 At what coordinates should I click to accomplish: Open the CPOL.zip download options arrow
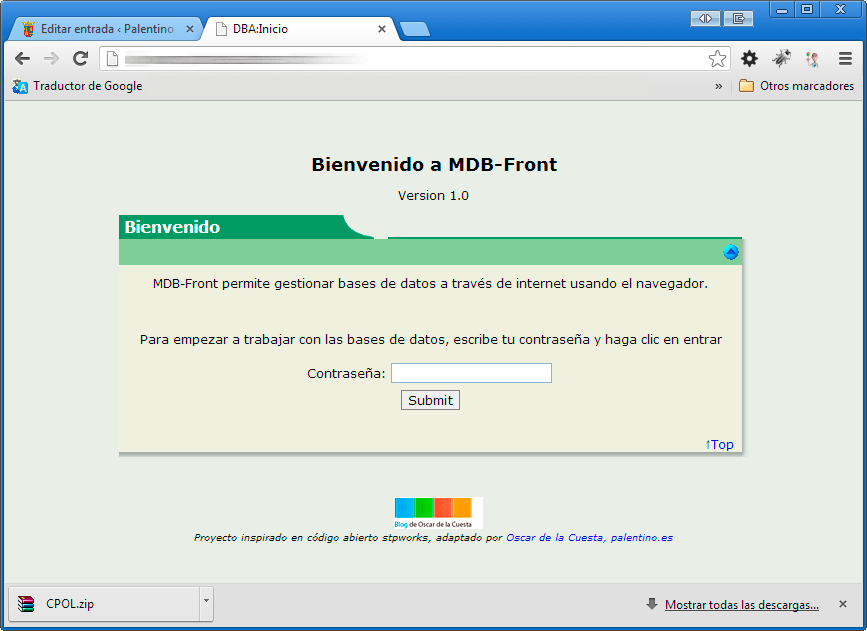pos(206,603)
